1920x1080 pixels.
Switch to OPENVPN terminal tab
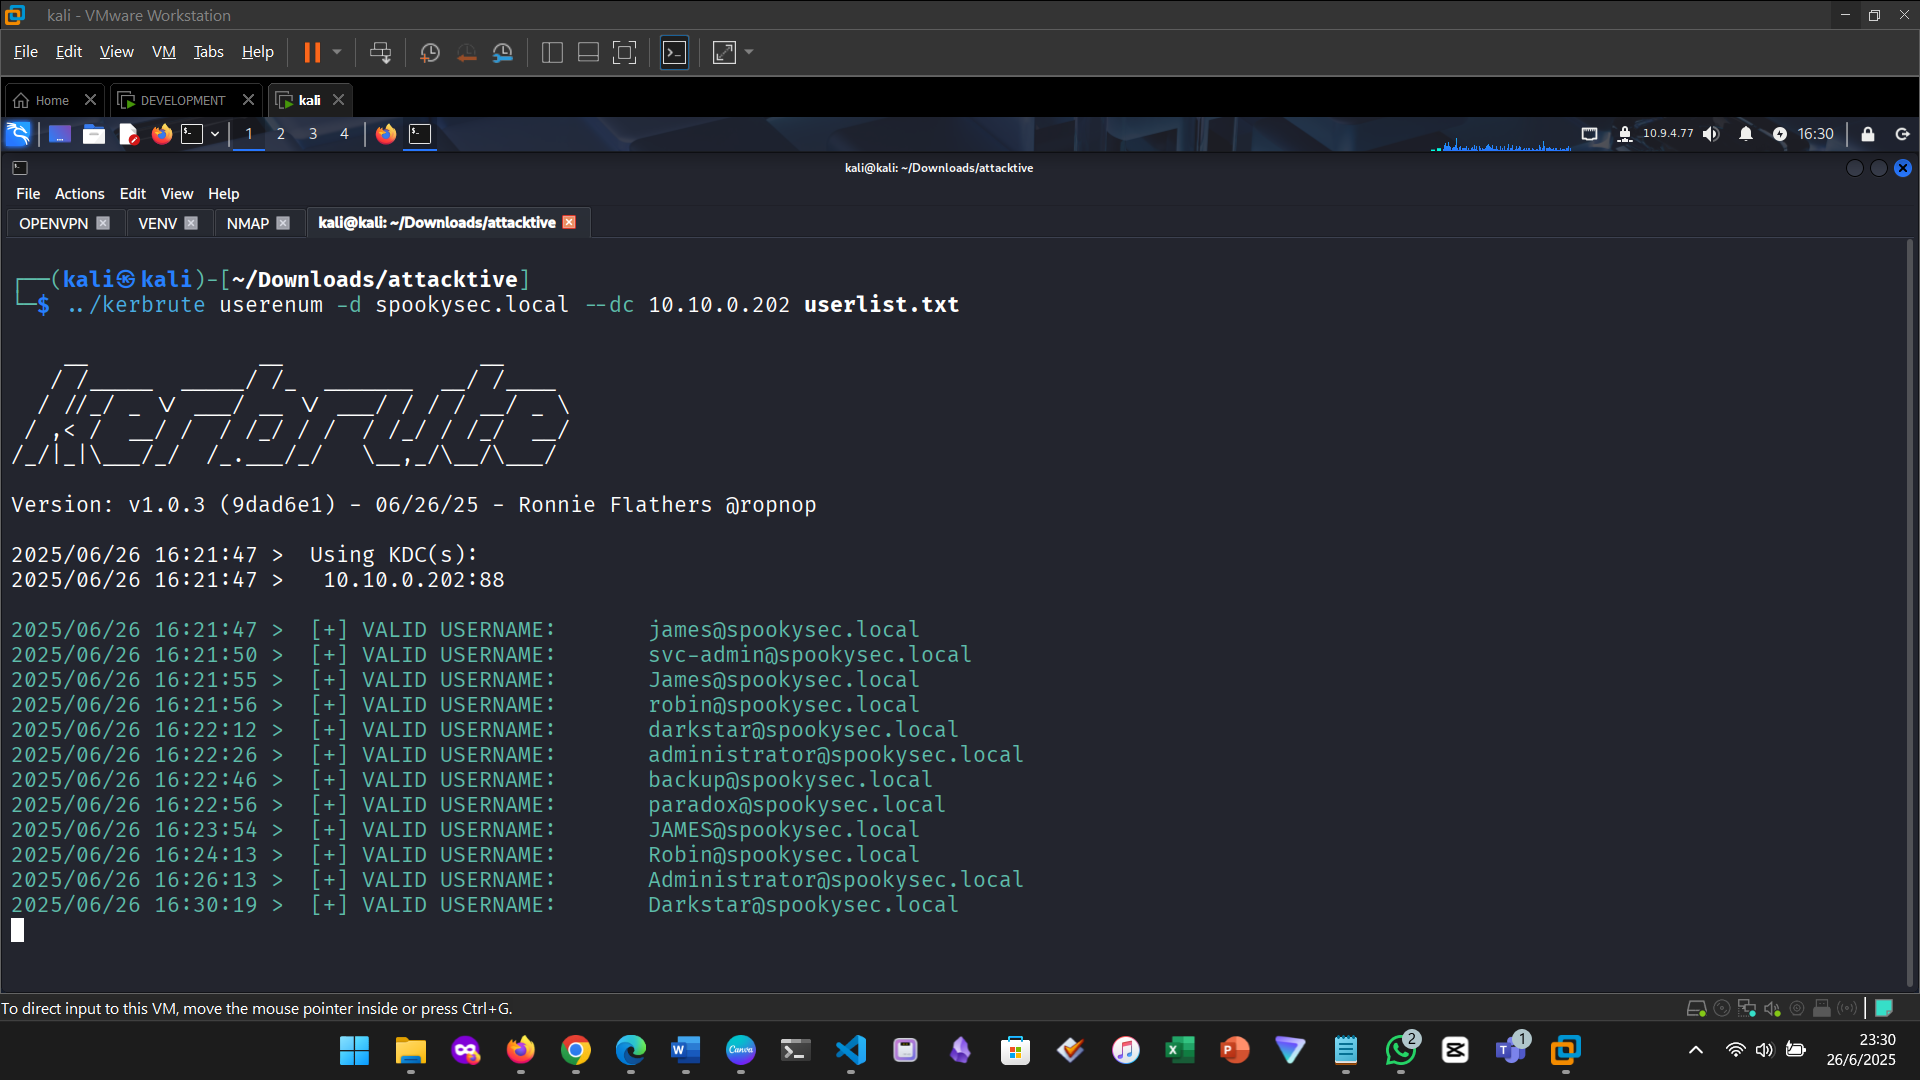(x=54, y=223)
